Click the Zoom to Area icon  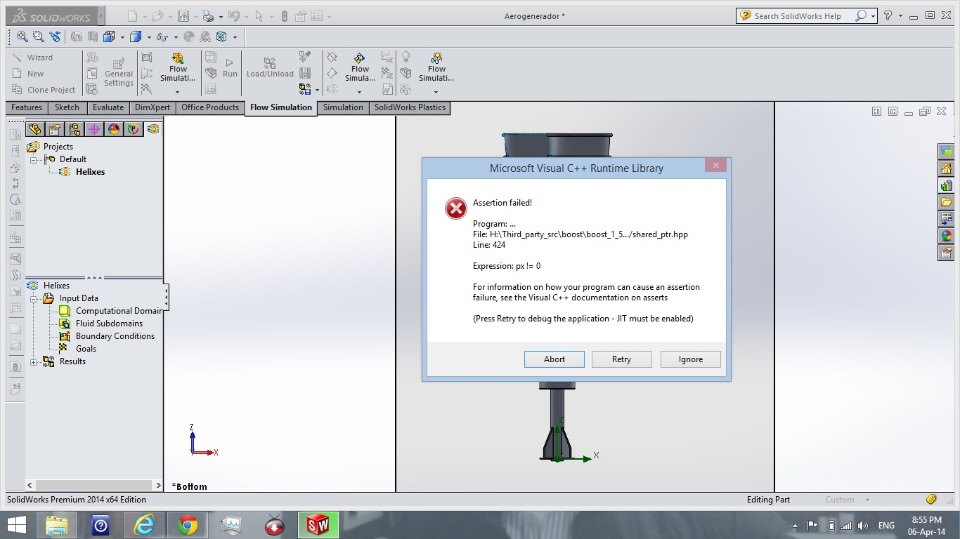[x=38, y=37]
